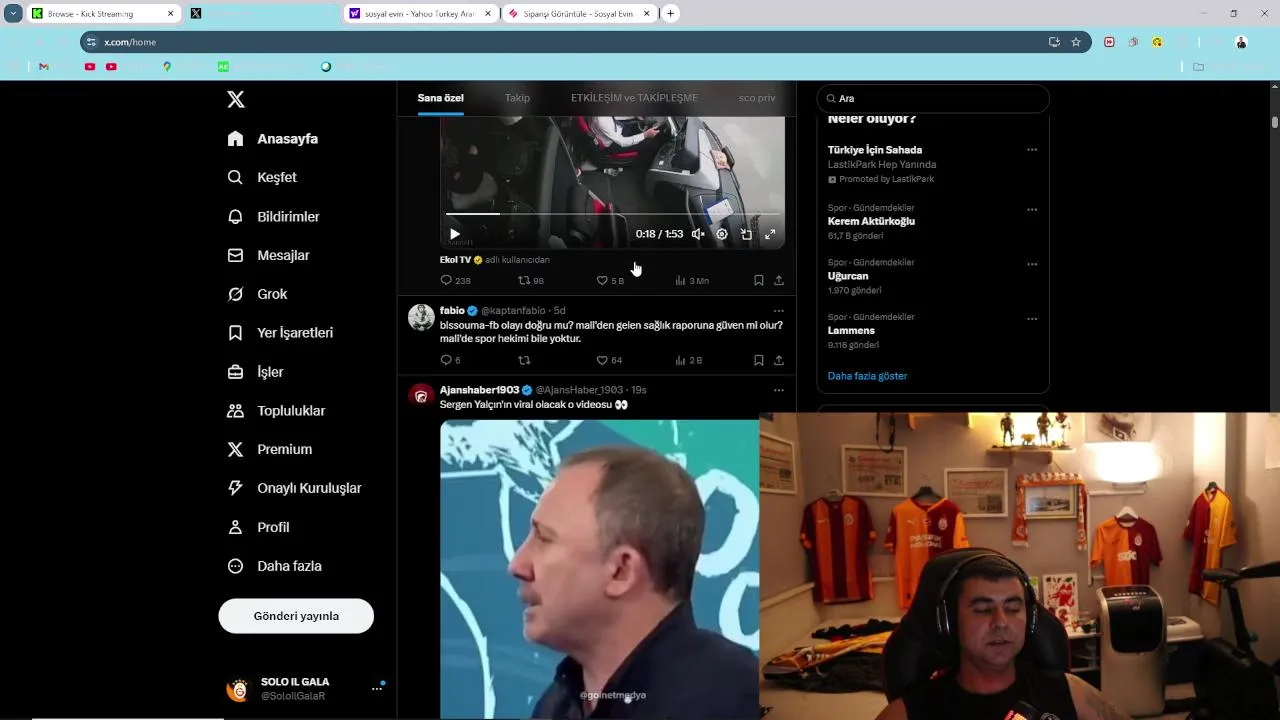Seek along the video progress bar

pyautogui.click(x=612, y=214)
